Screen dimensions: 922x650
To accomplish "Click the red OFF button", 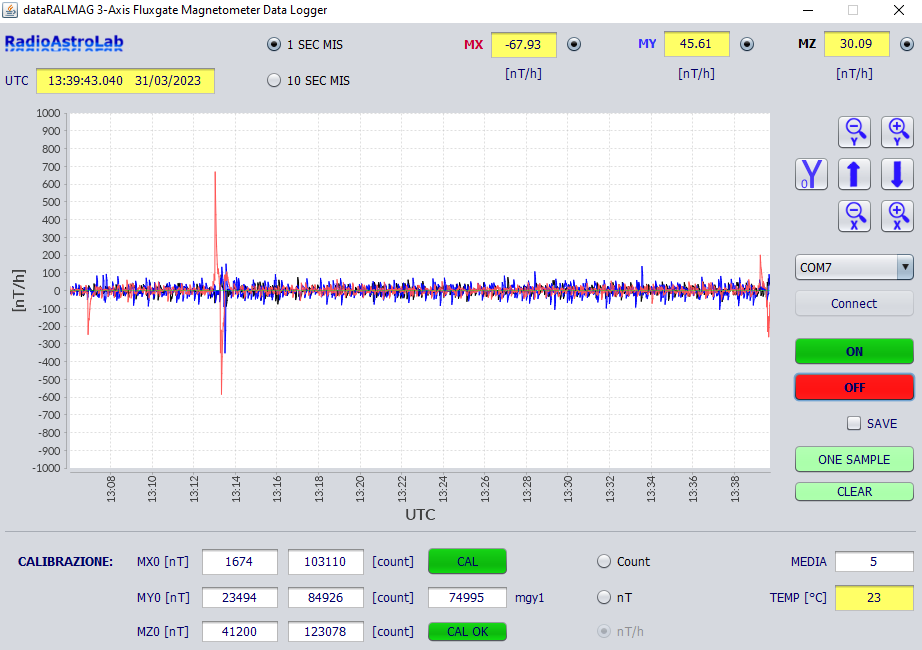I will click(x=854, y=387).
